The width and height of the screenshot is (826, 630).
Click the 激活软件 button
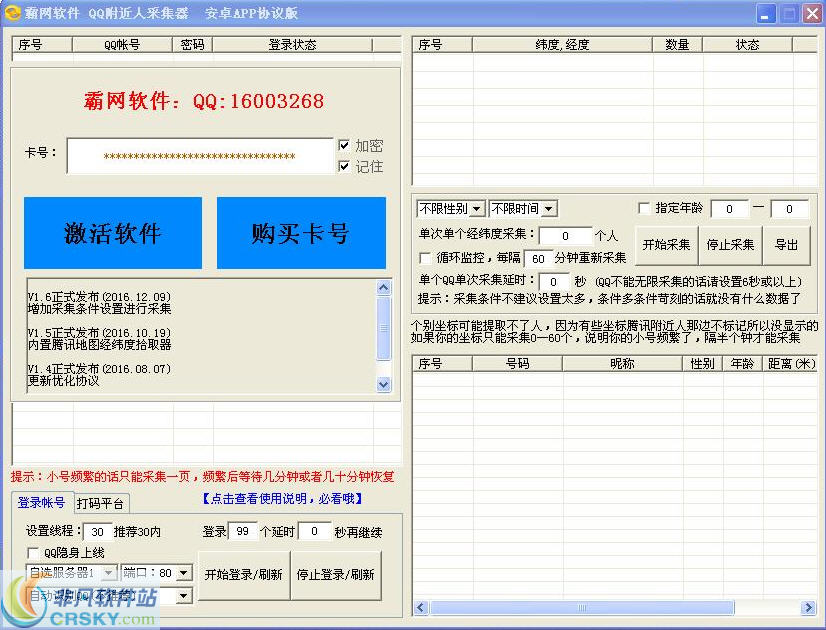pos(113,233)
